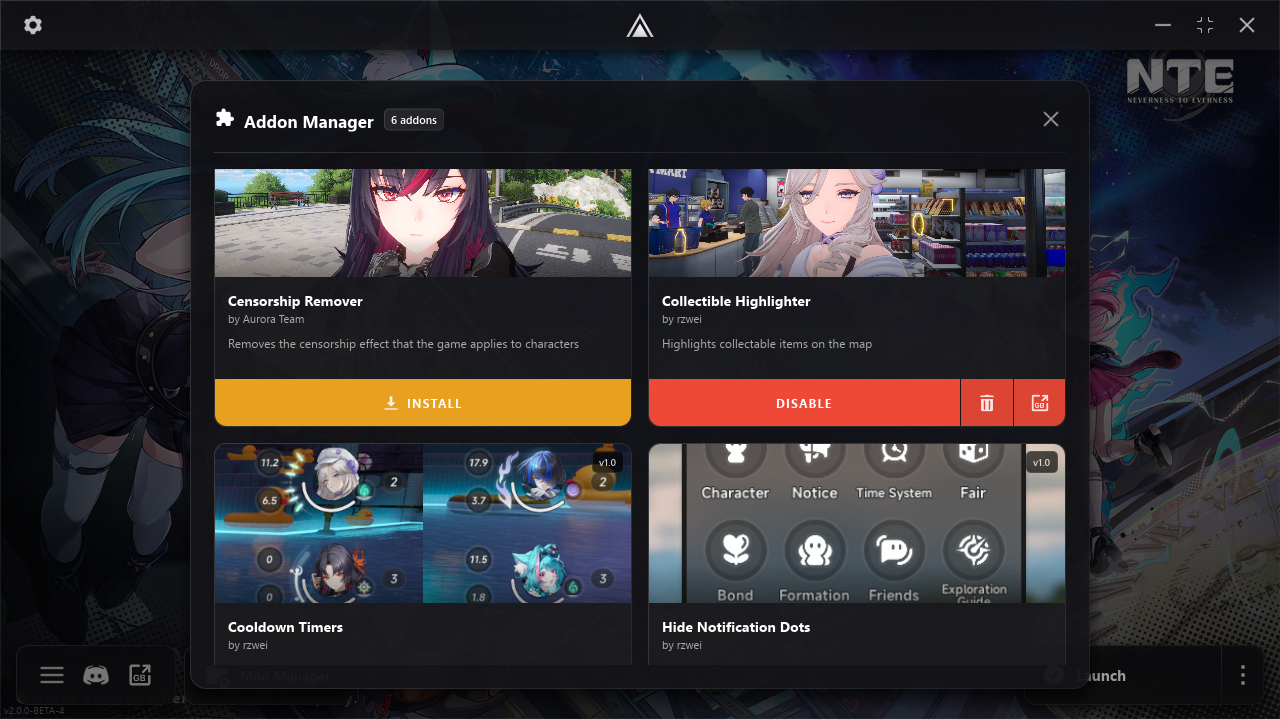
Task: Select the Censorship Remover title
Action: [295, 301]
